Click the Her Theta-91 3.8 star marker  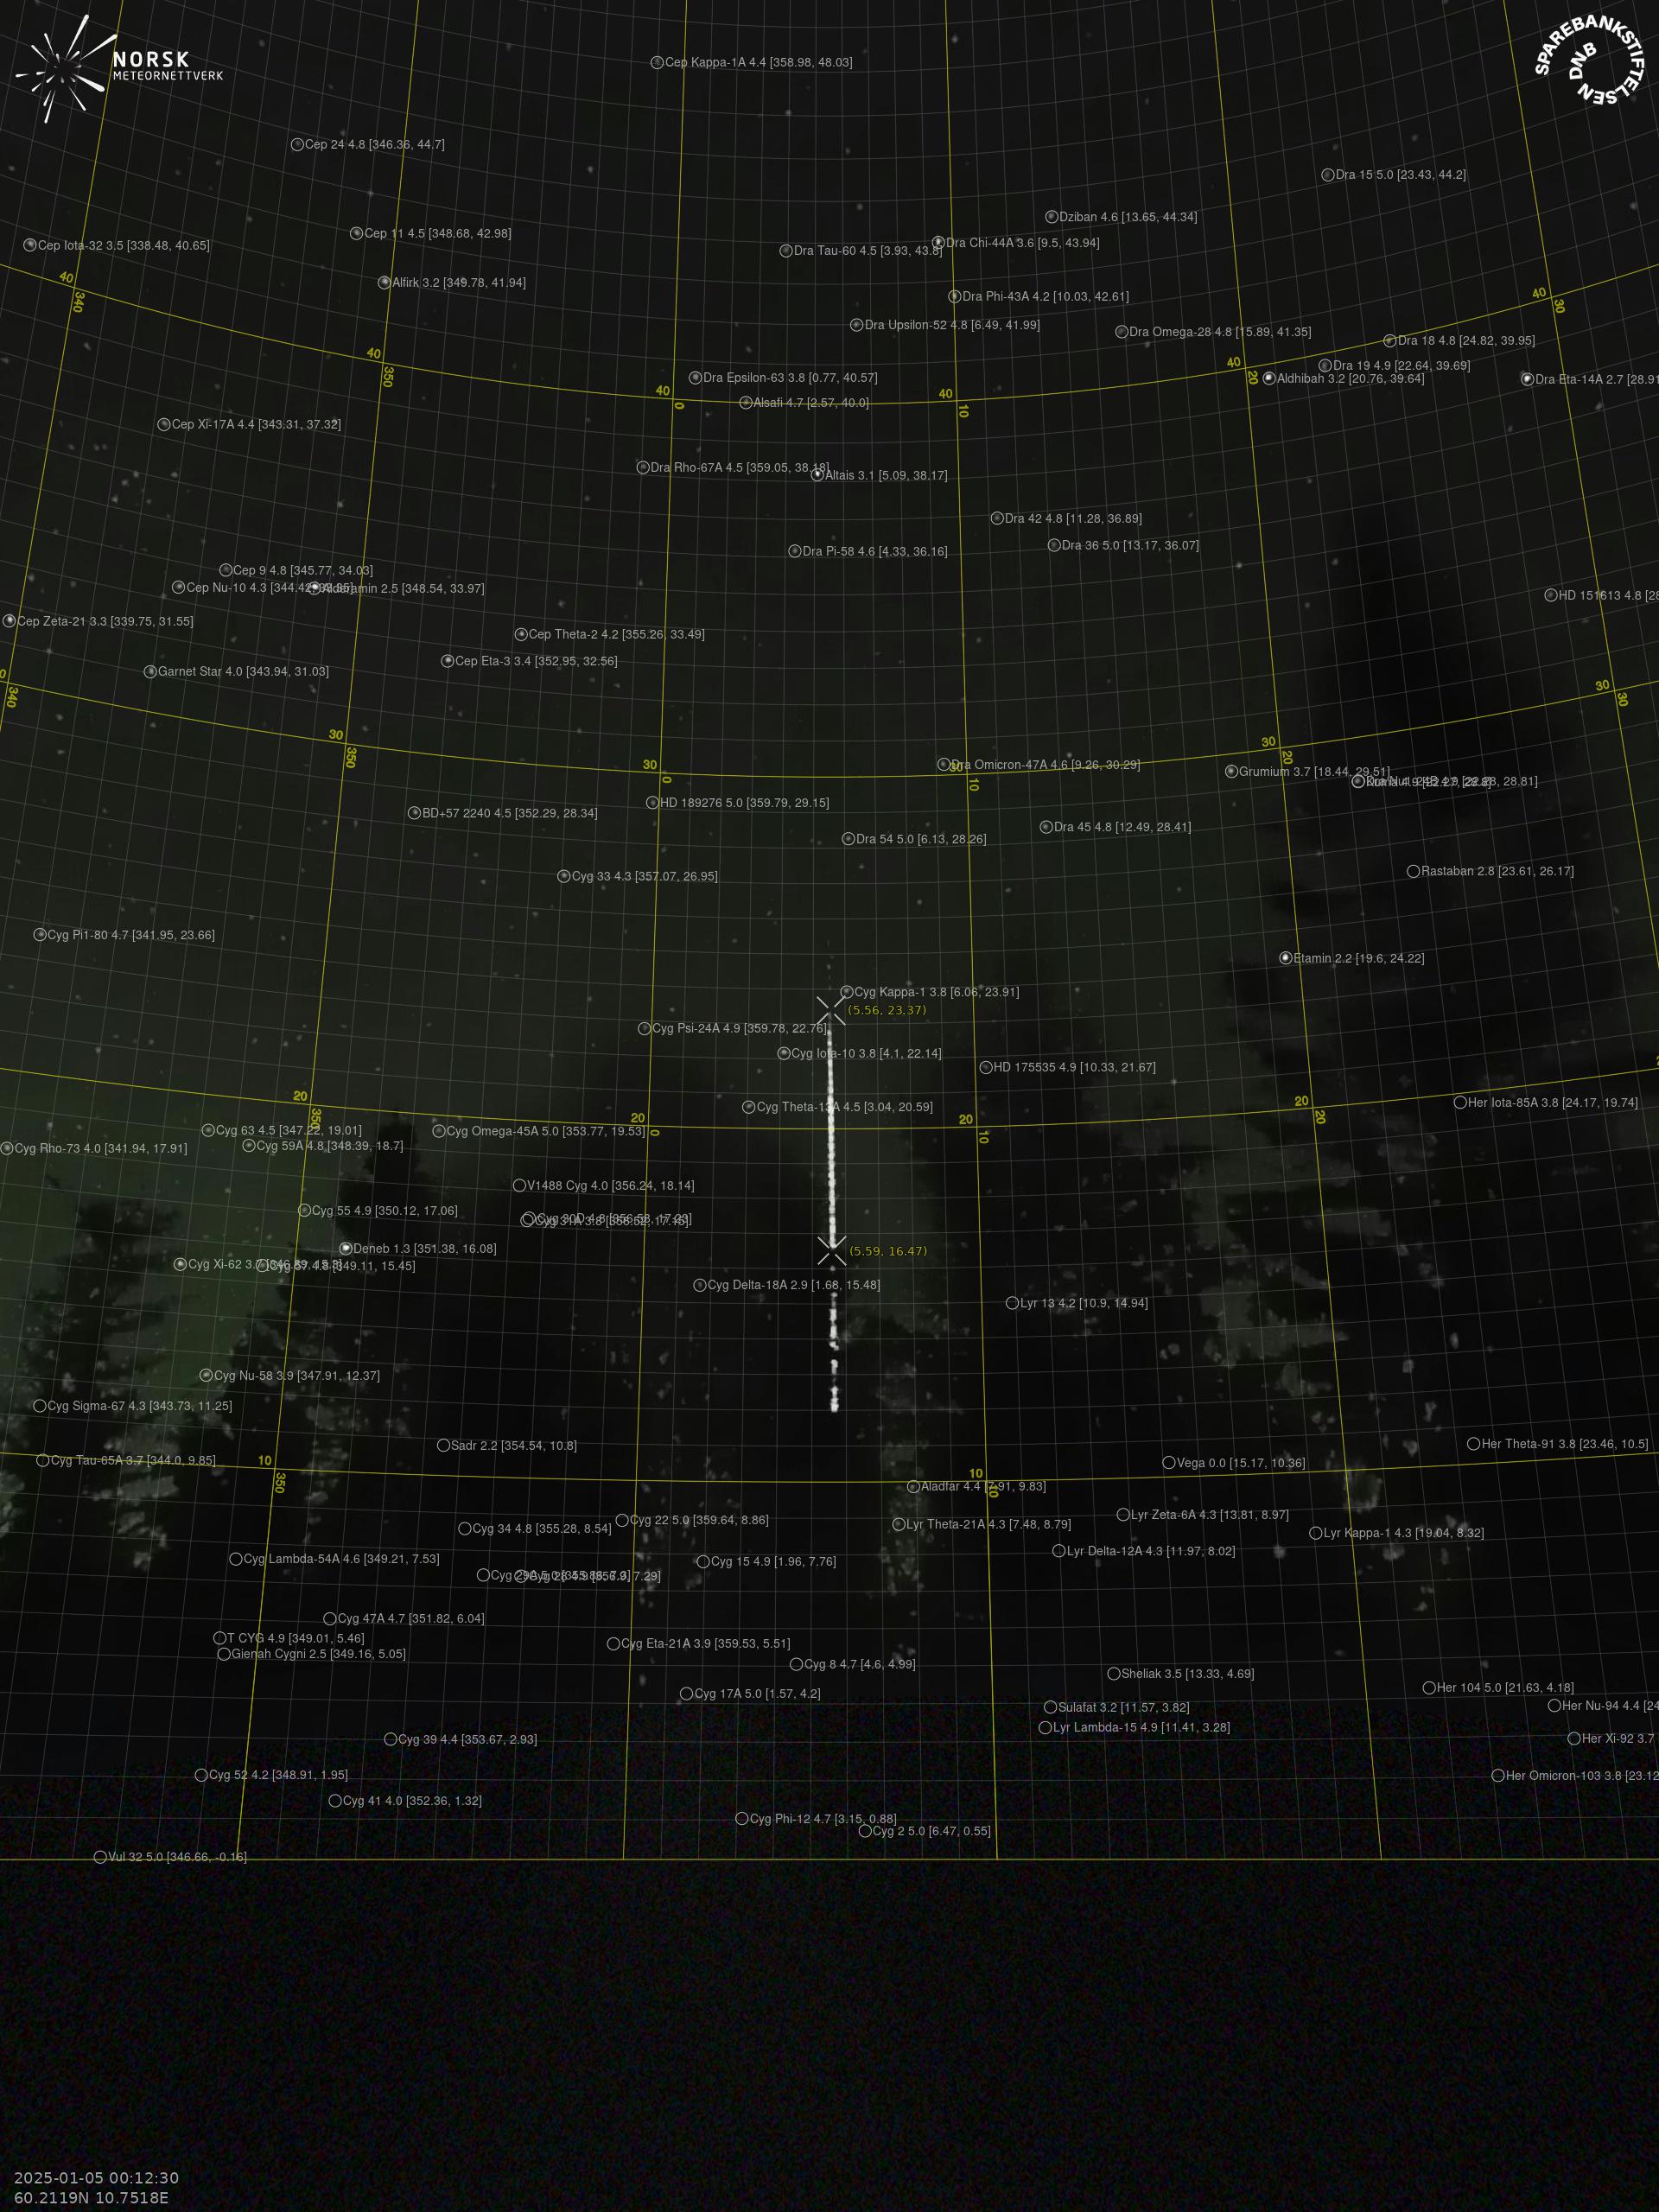coord(1474,1444)
